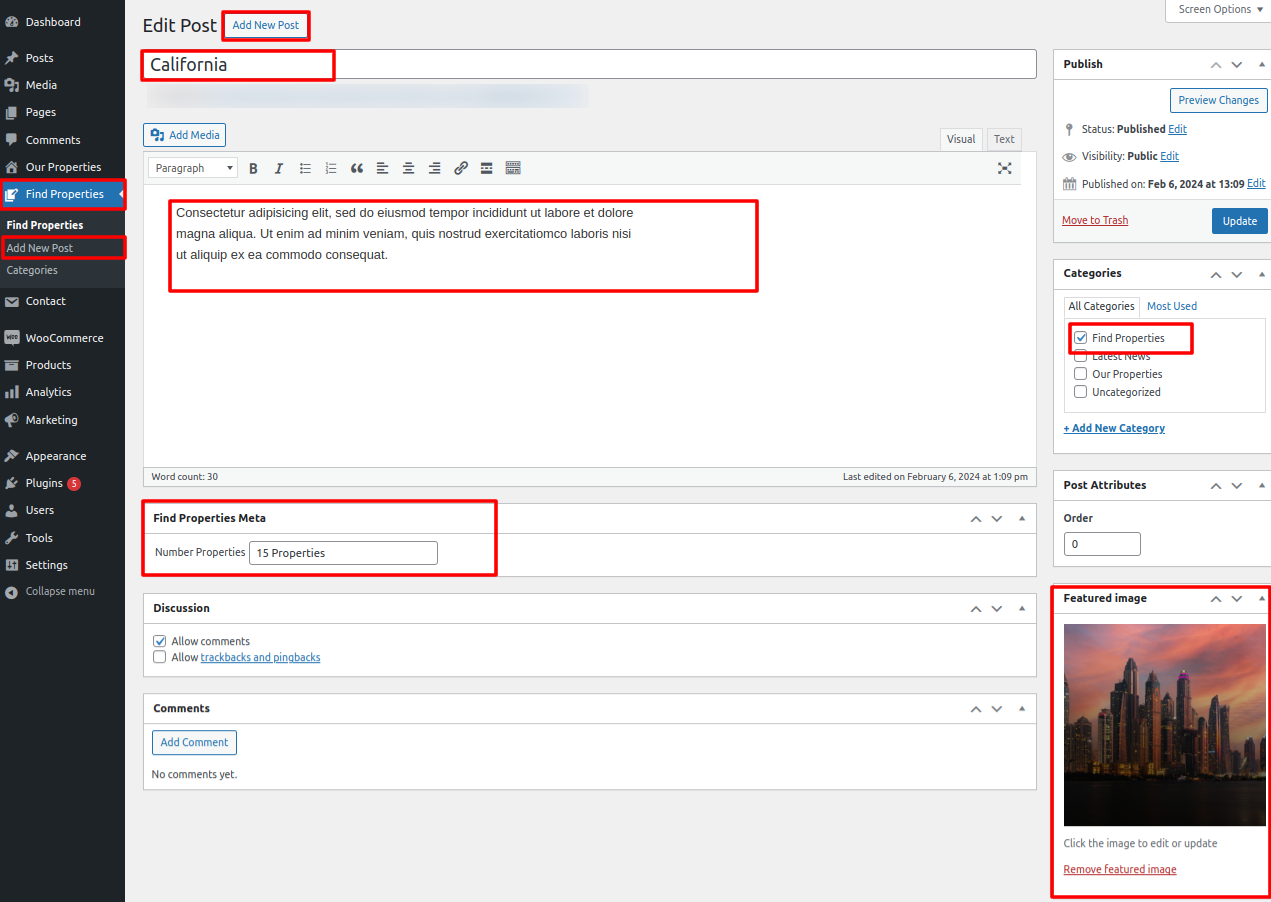Viewport: 1271px width, 902px height.
Task: Disable the Allow comments checkbox
Action: [159, 641]
